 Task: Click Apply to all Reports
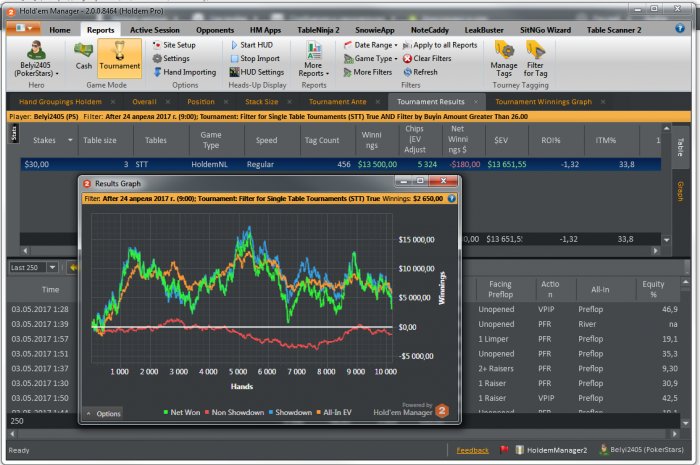[438, 45]
